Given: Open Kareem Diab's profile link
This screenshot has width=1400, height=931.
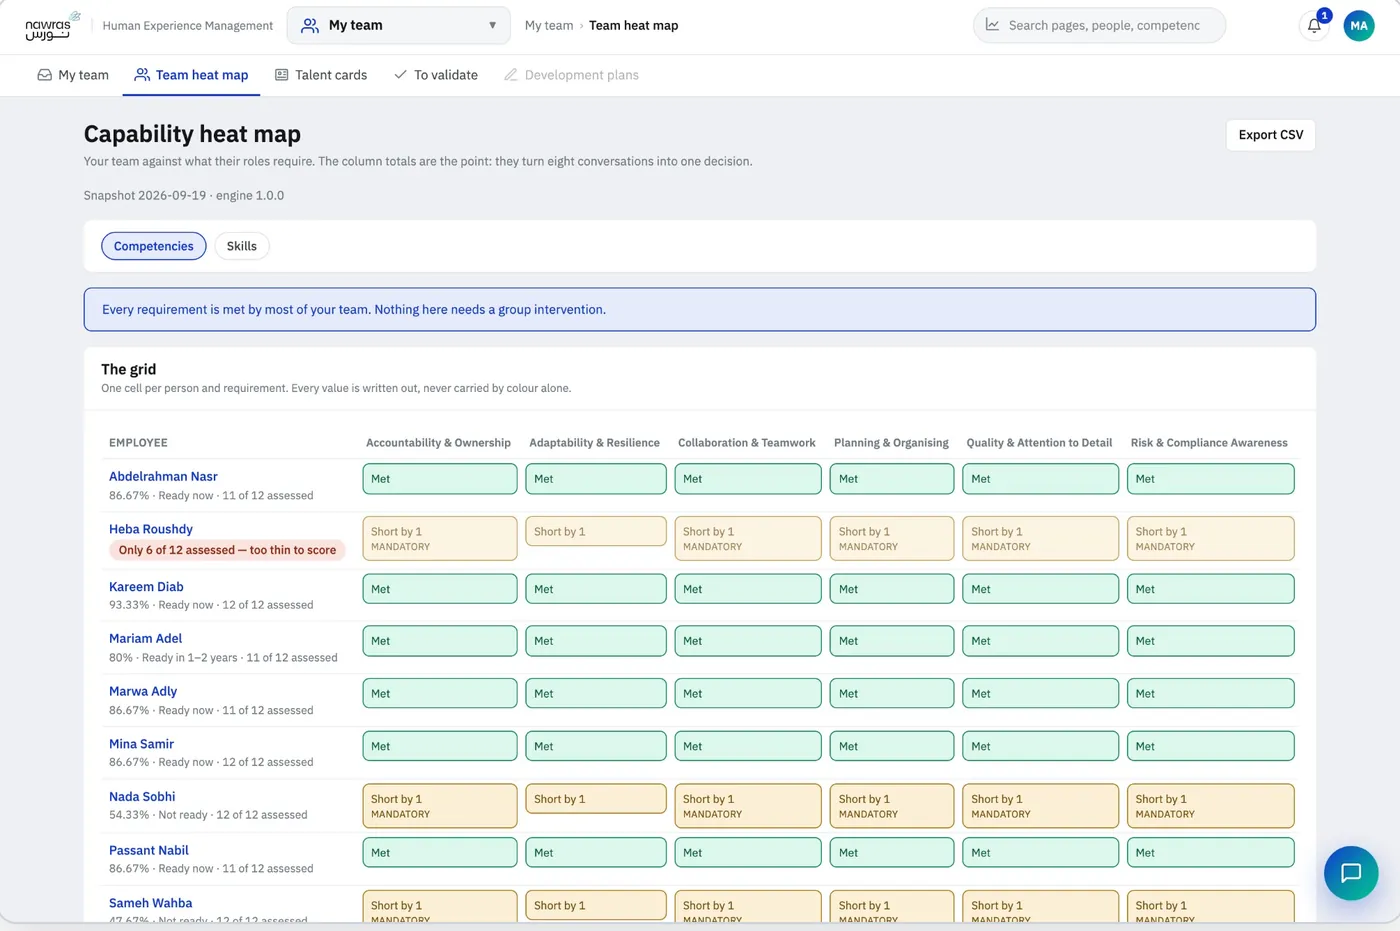Looking at the screenshot, I should point(146,587).
